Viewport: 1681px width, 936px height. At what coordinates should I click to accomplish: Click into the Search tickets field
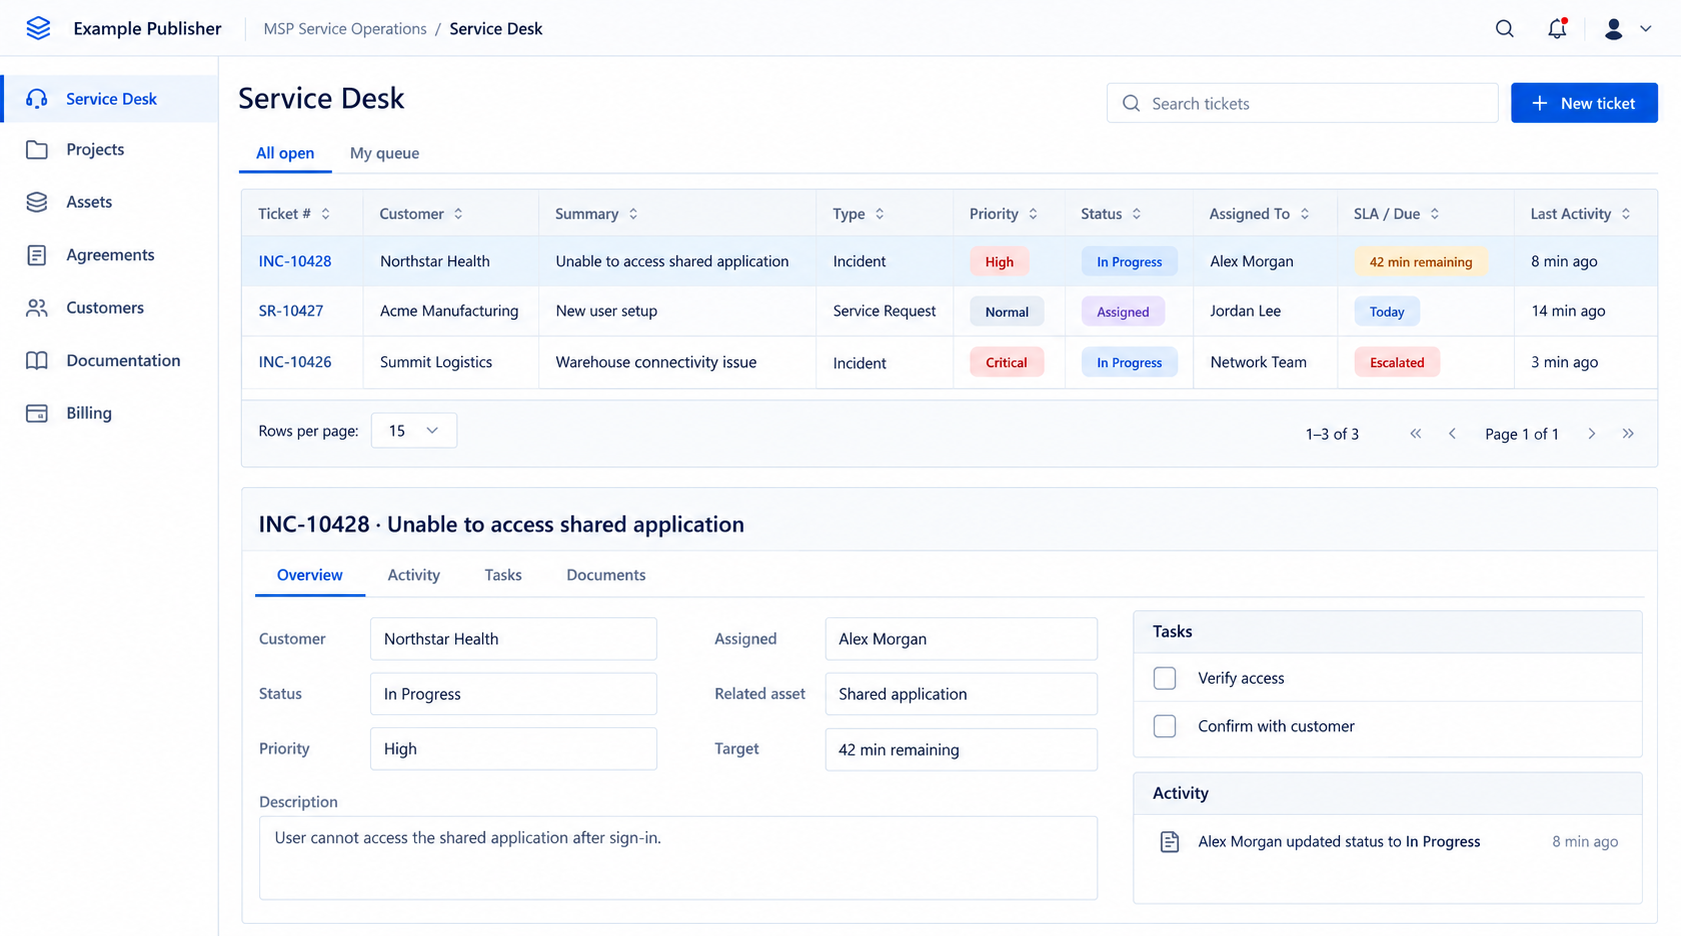click(1302, 103)
